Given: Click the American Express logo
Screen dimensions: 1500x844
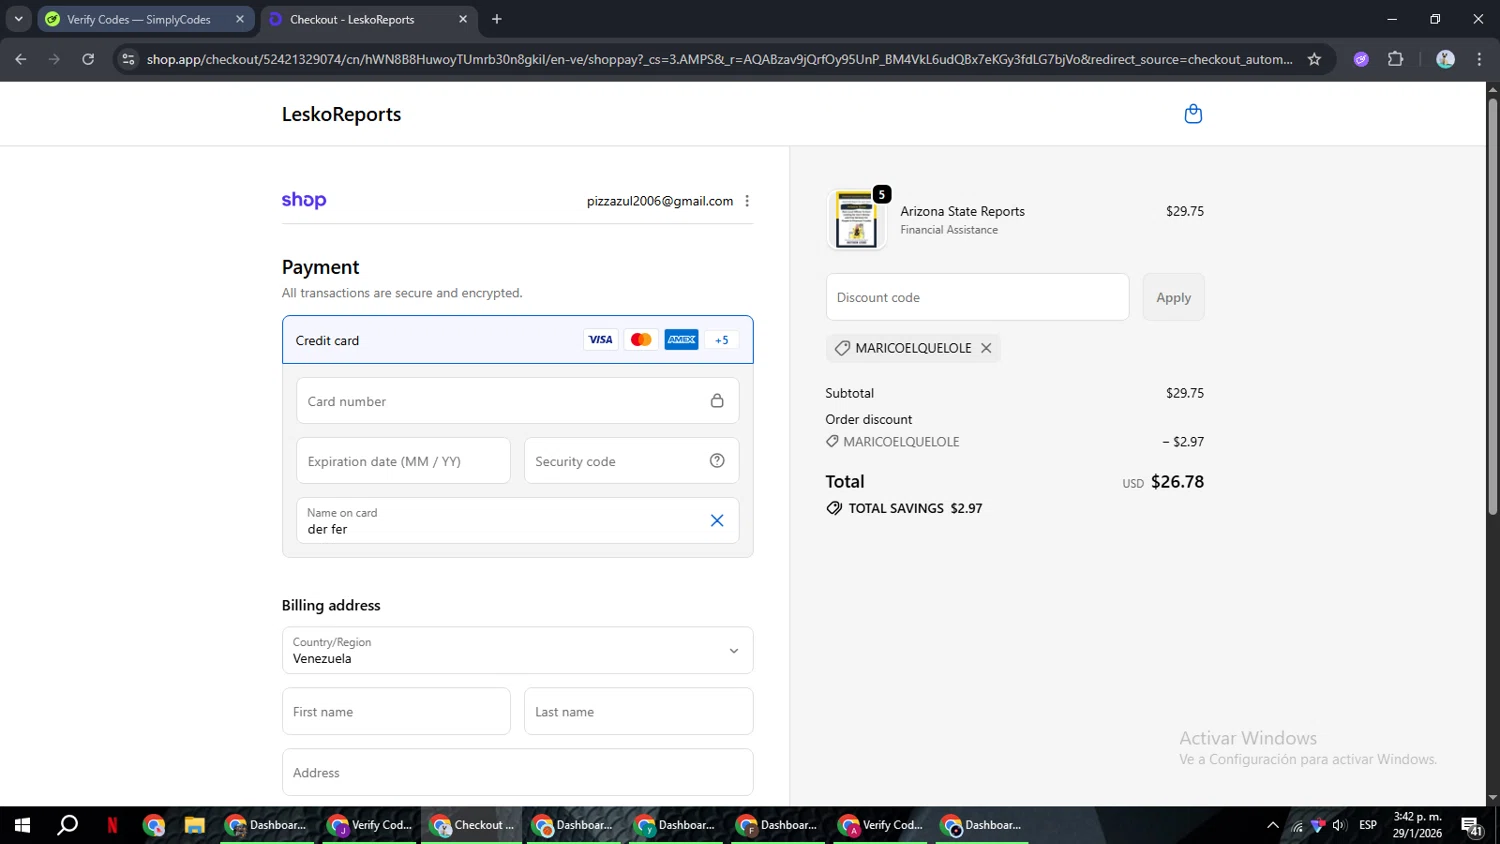Looking at the screenshot, I should click(681, 340).
